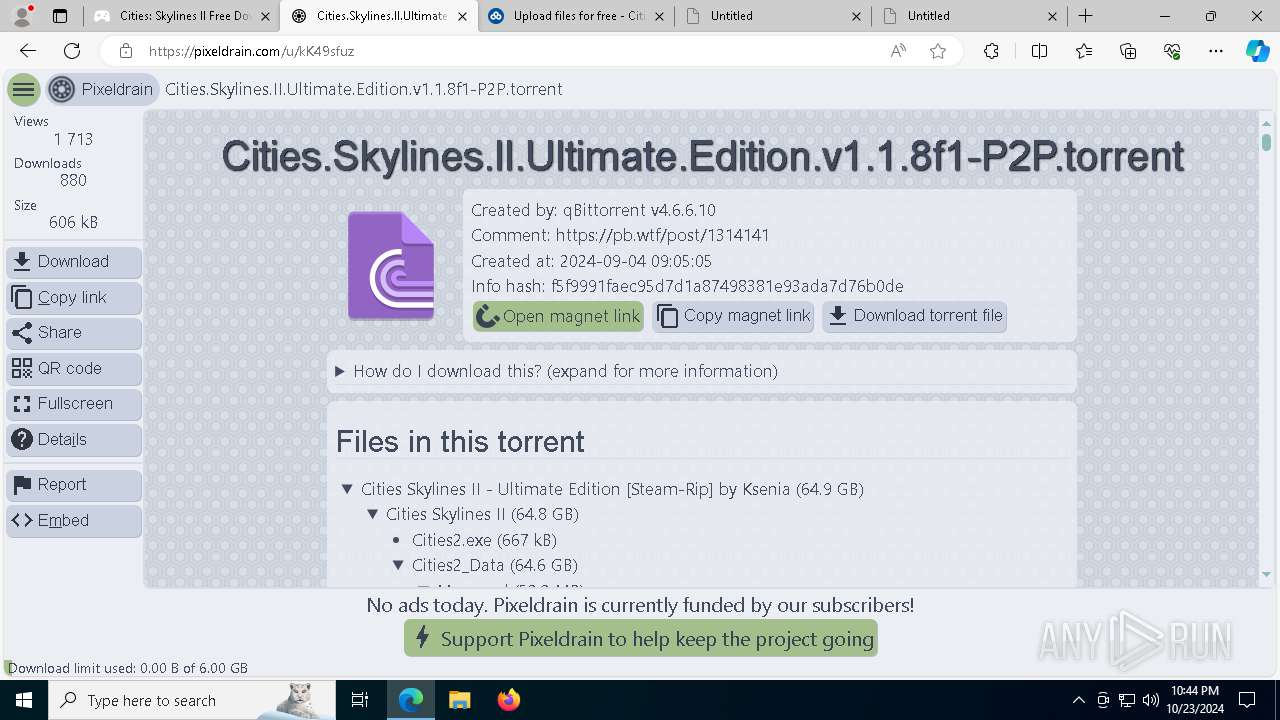Click Open magnet link button
Image resolution: width=1280 pixels, height=720 pixels.
tap(558, 316)
